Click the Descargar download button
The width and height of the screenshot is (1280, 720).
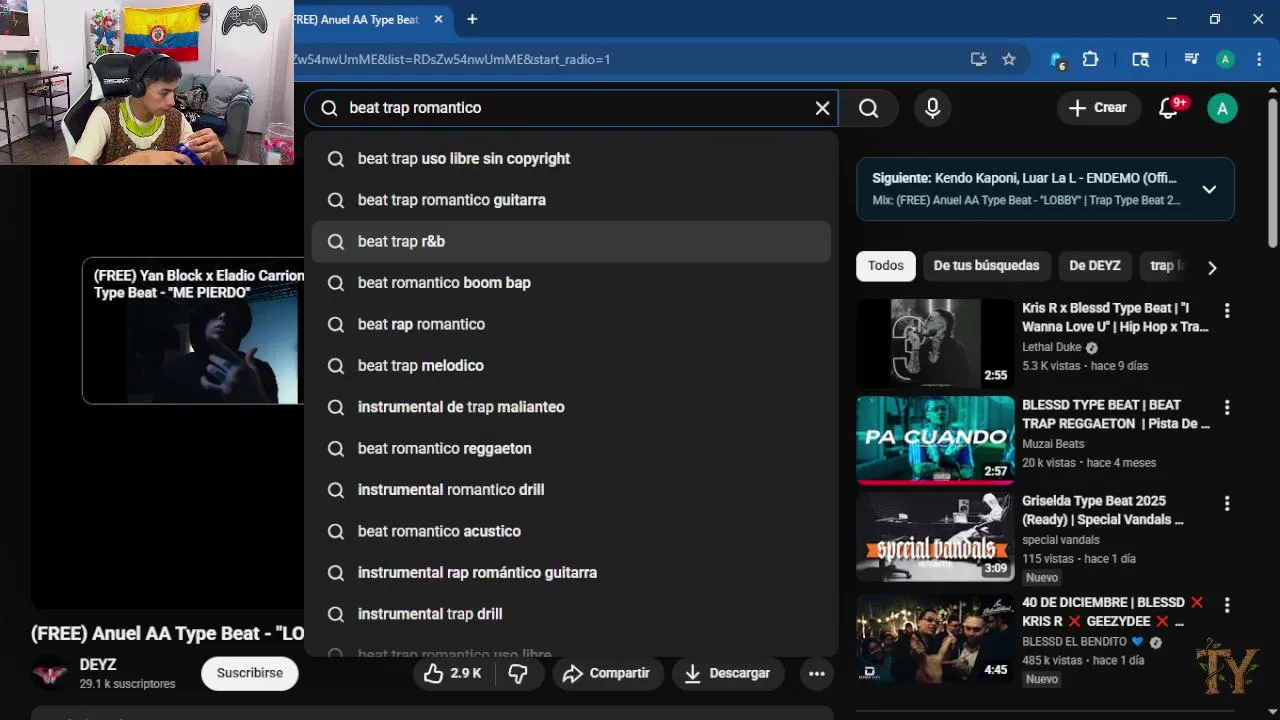(x=727, y=674)
